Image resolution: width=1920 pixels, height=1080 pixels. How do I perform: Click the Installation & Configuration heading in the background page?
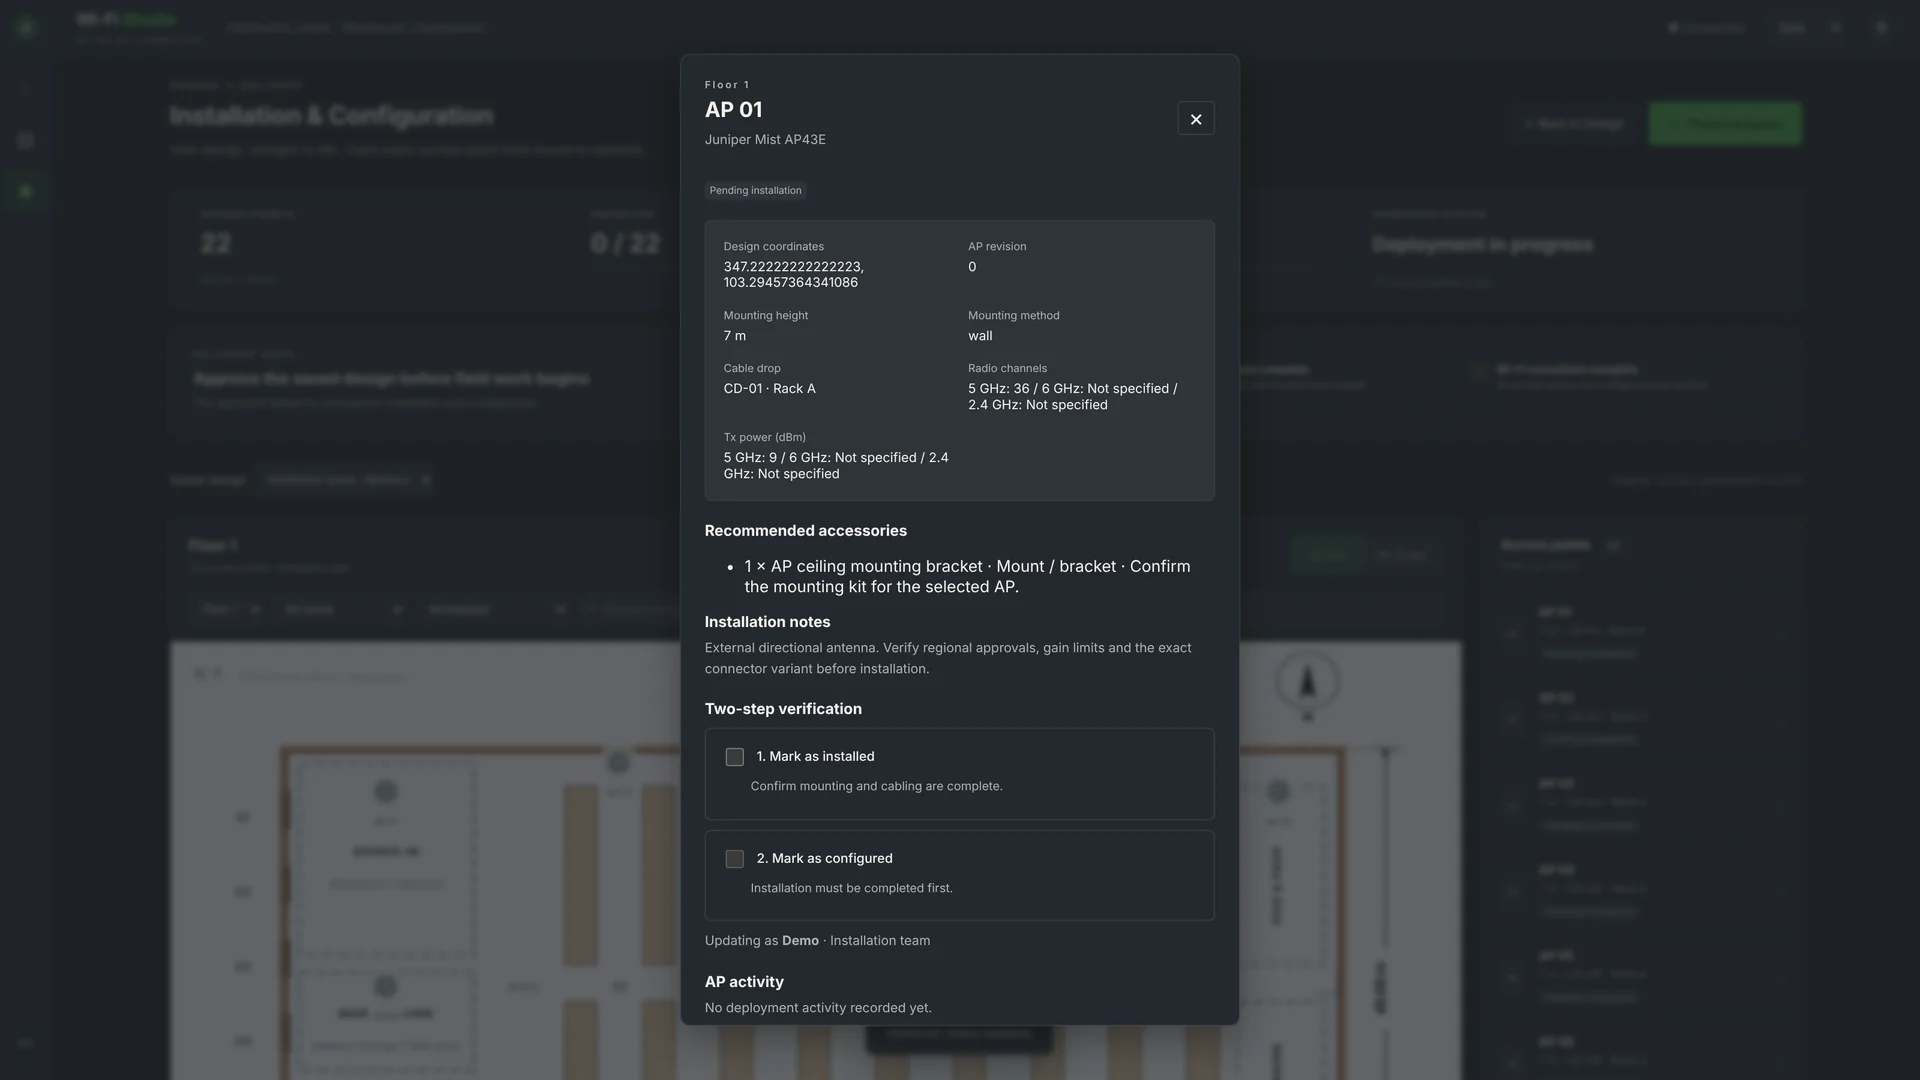[x=331, y=116]
